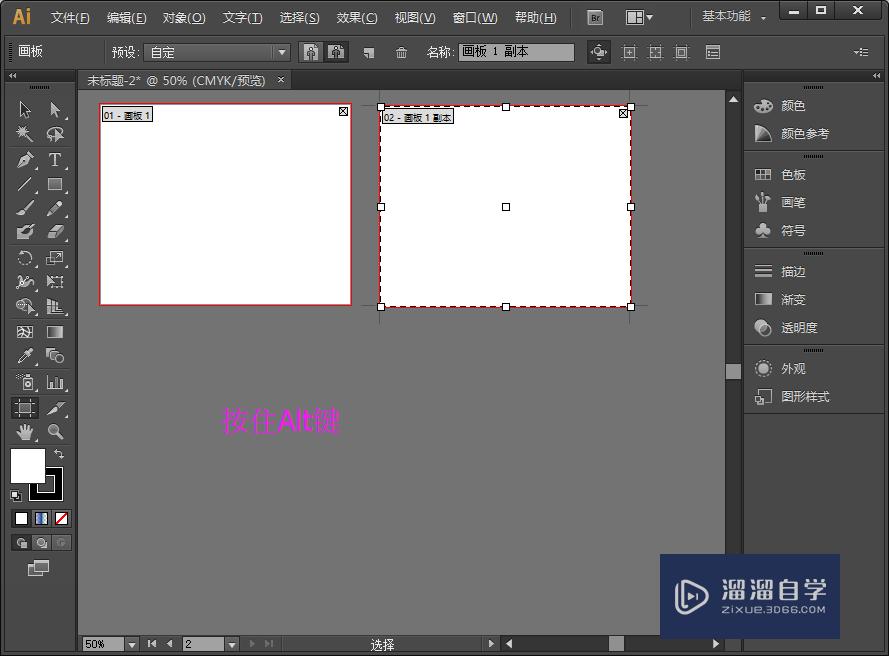Select the Mesh tool
The height and width of the screenshot is (656, 889).
(x=24, y=332)
